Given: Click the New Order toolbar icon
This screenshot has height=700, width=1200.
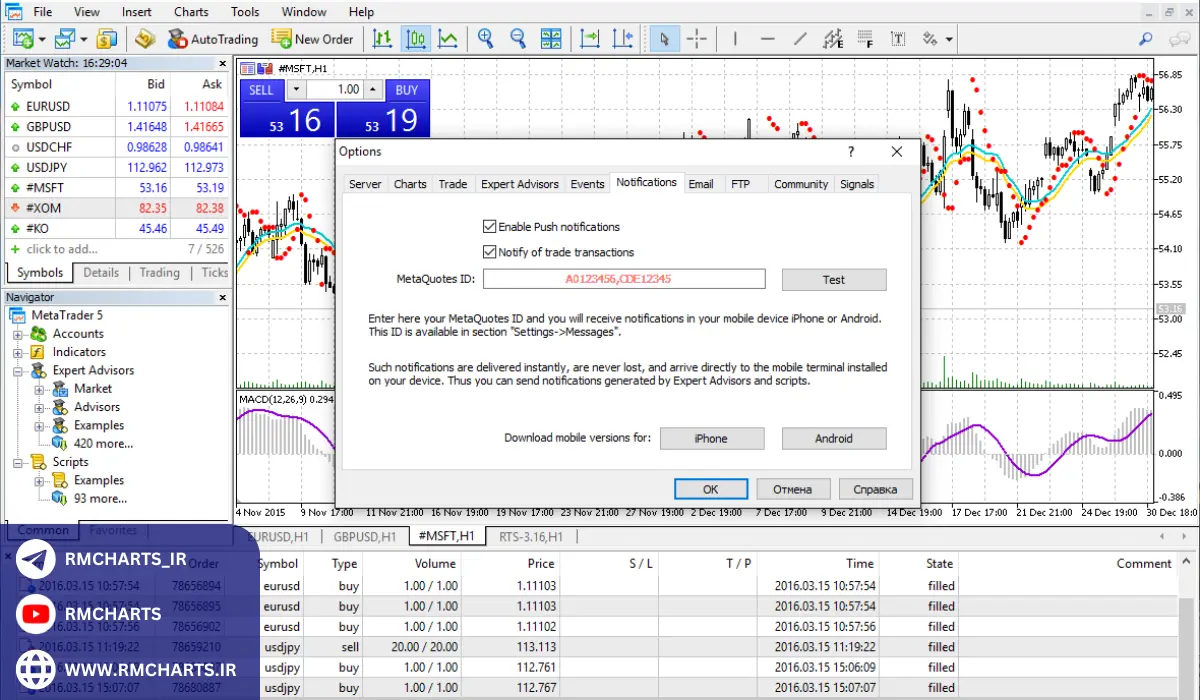Looking at the screenshot, I should pyautogui.click(x=312, y=39).
